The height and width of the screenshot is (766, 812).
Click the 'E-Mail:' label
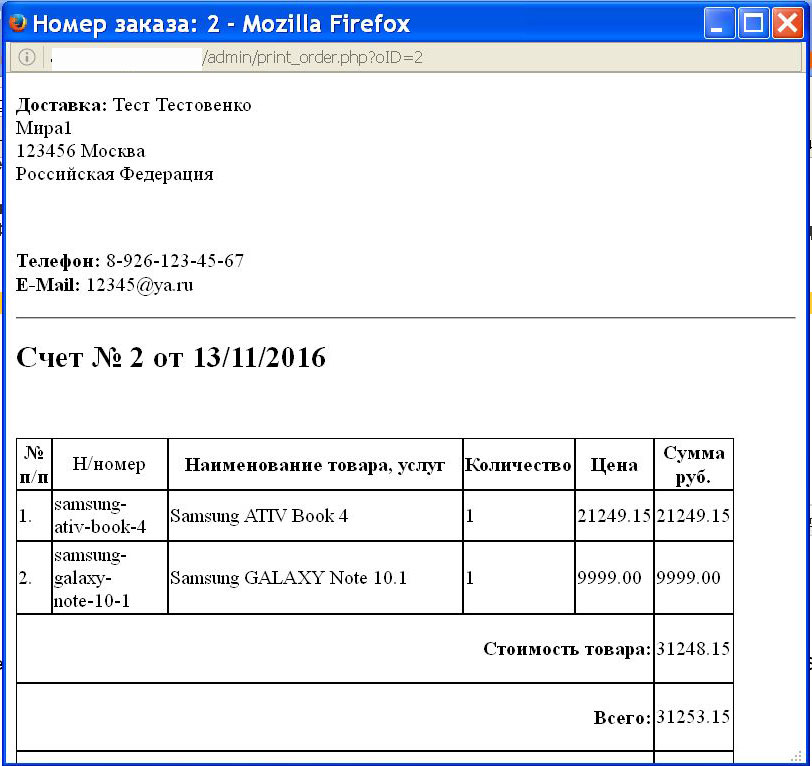[48, 285]
